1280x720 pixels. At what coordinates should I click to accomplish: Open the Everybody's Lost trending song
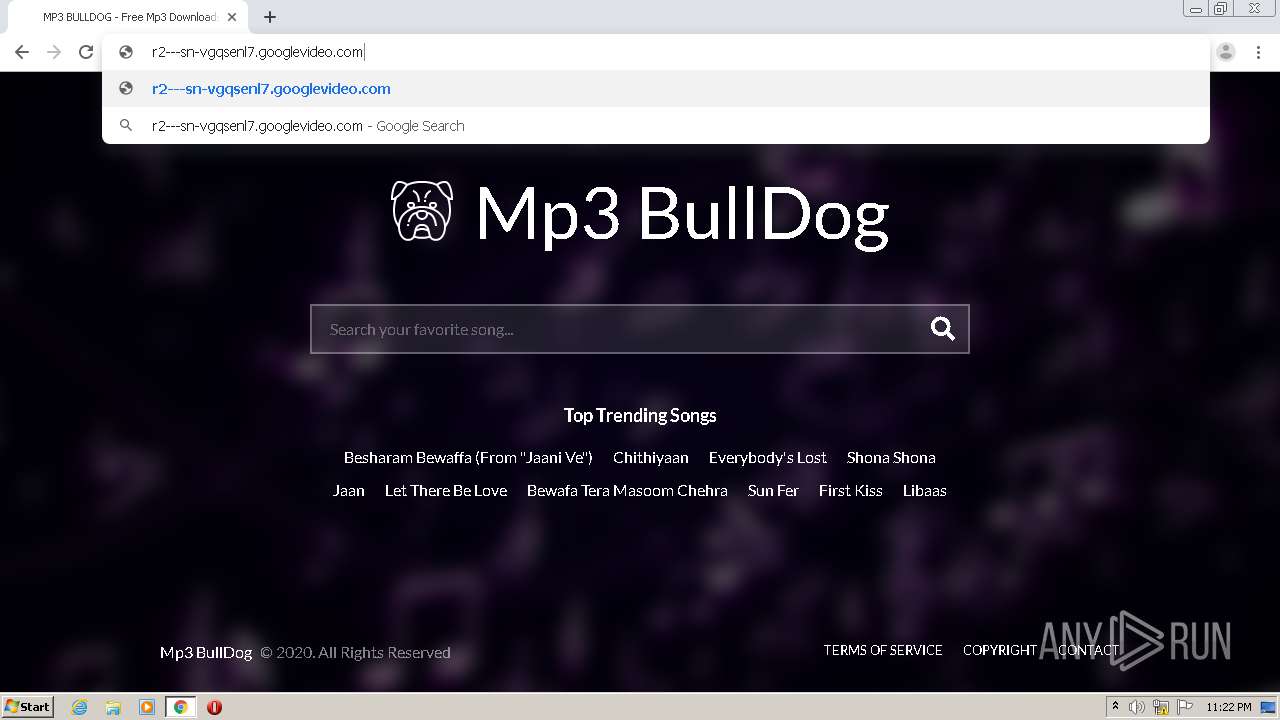(x=768, y=457)
